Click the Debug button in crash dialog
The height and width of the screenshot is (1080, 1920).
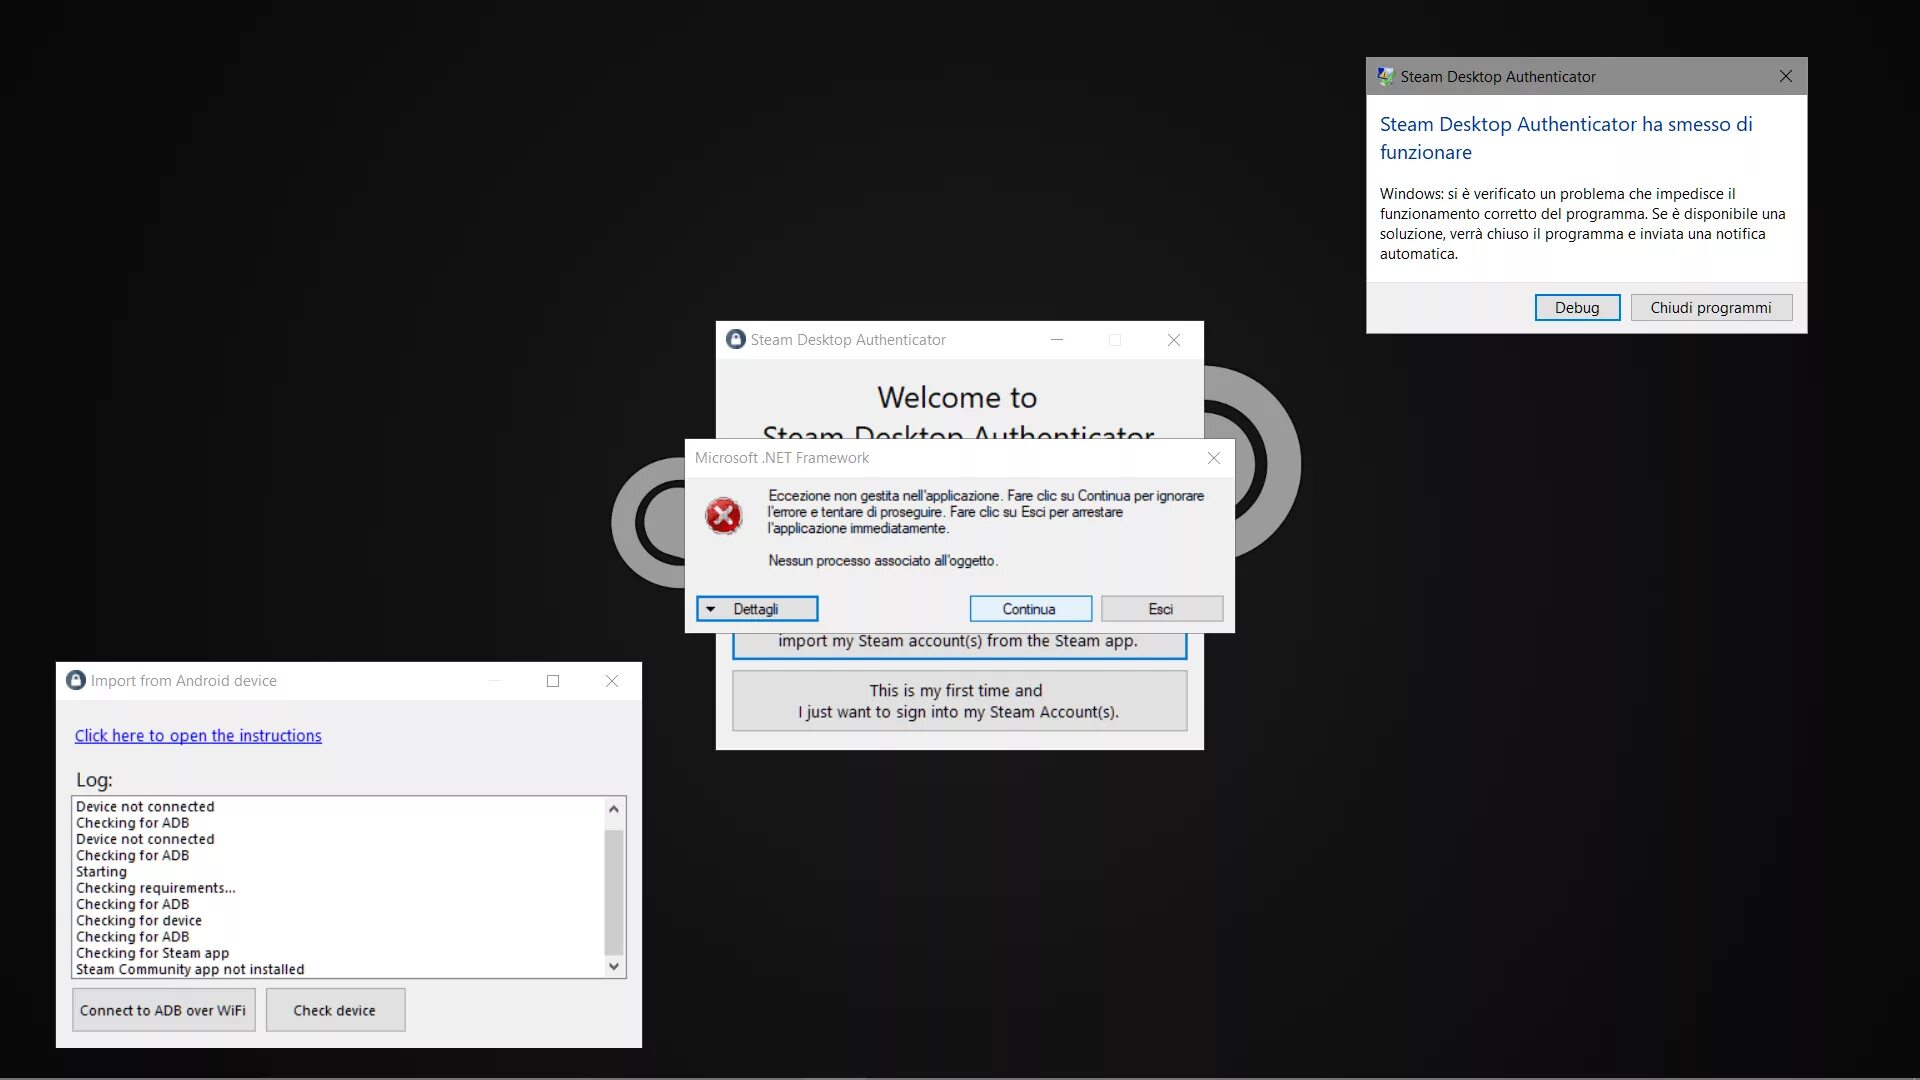click(x=1577, y=308)
